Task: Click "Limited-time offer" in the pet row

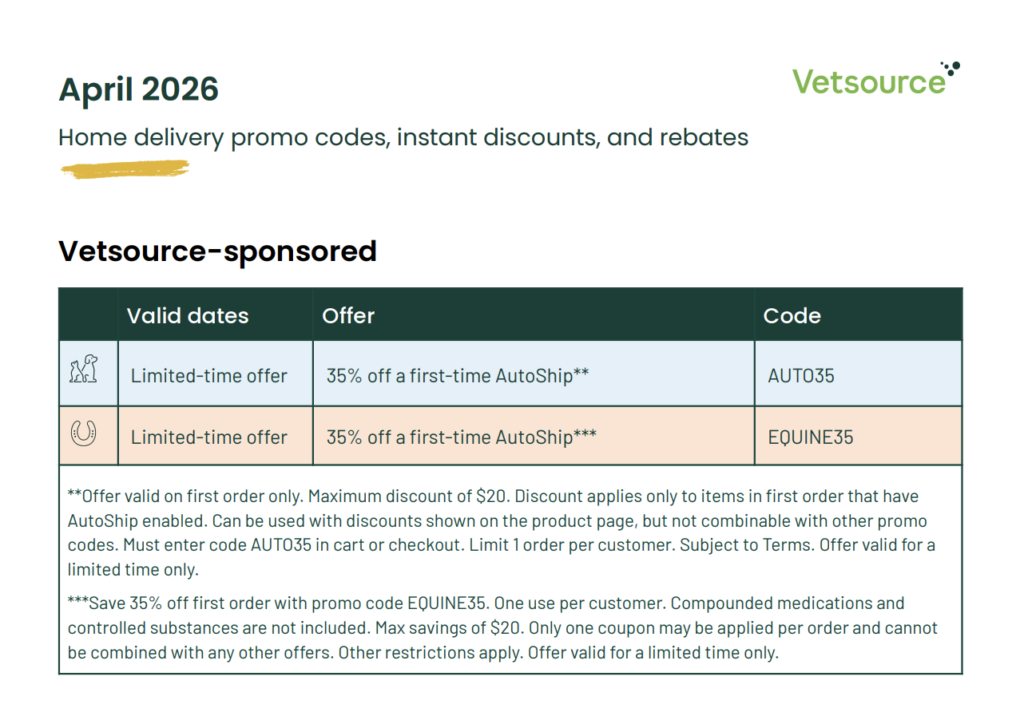Action: [x=209, y=376]
